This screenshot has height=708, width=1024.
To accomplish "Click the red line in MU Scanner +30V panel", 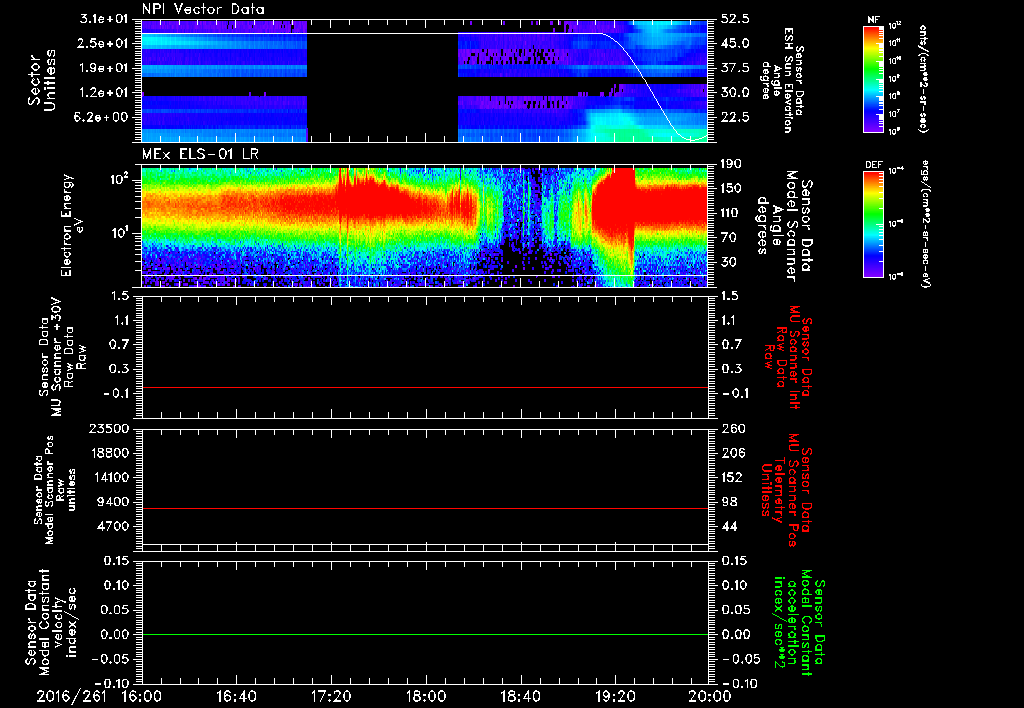I will point(424,387).
